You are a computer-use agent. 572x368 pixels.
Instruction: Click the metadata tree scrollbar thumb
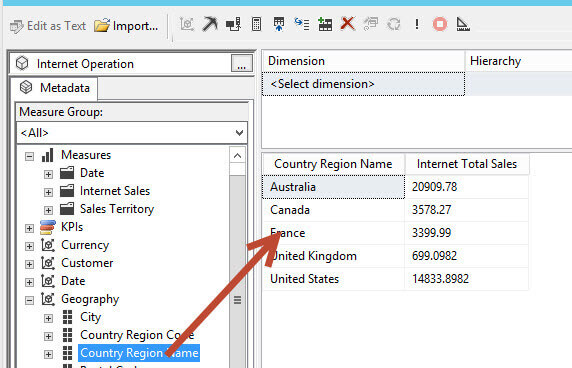point(237,300)
